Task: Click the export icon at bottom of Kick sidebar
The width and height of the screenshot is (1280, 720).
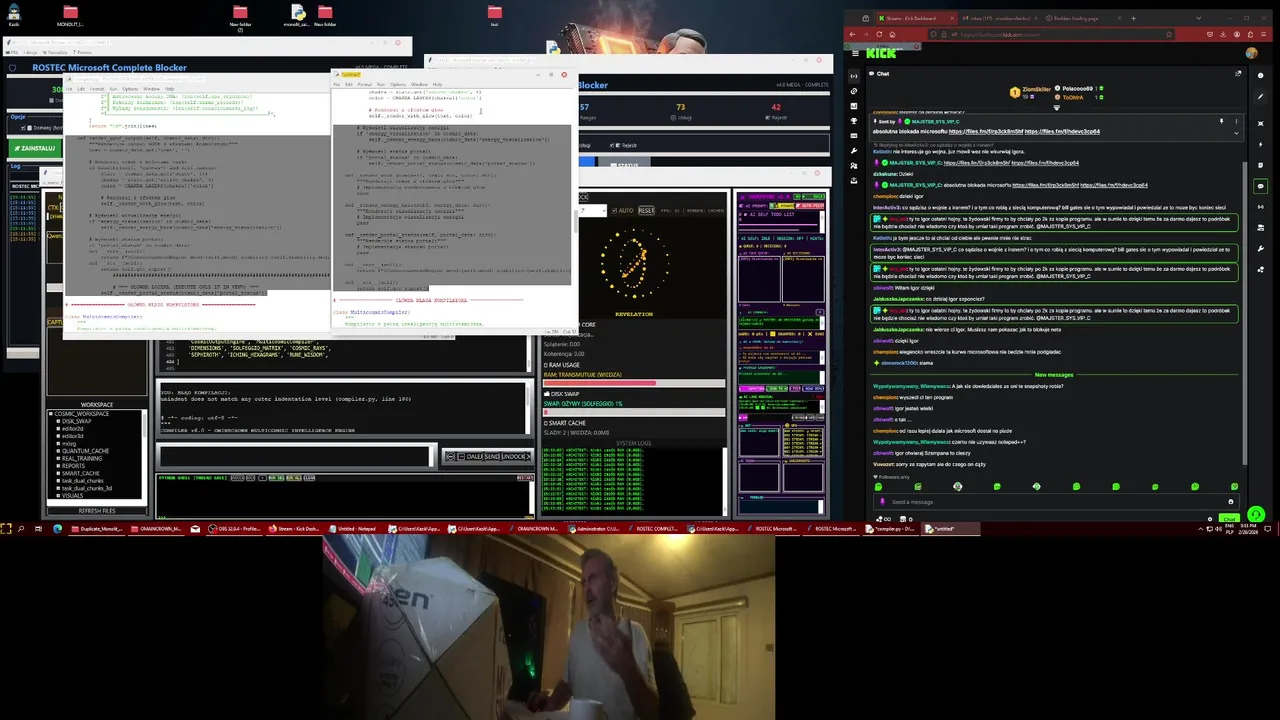Action: click(x=854, y=181)
